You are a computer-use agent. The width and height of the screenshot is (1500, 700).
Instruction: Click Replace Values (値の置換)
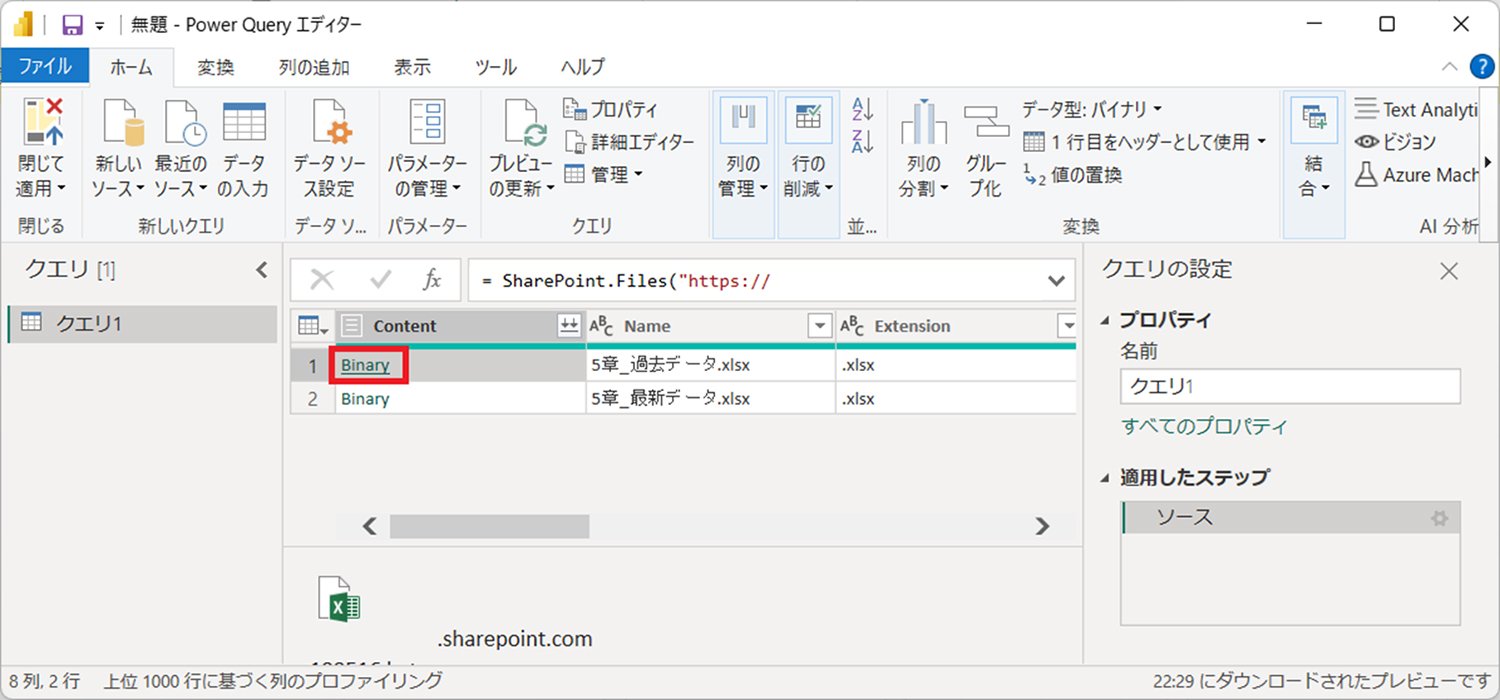1073,175
